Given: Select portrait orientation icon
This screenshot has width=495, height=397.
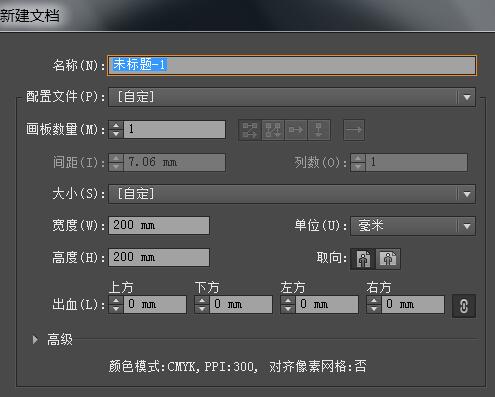Looking at the screenshot, I should click(x=363, y=259).
